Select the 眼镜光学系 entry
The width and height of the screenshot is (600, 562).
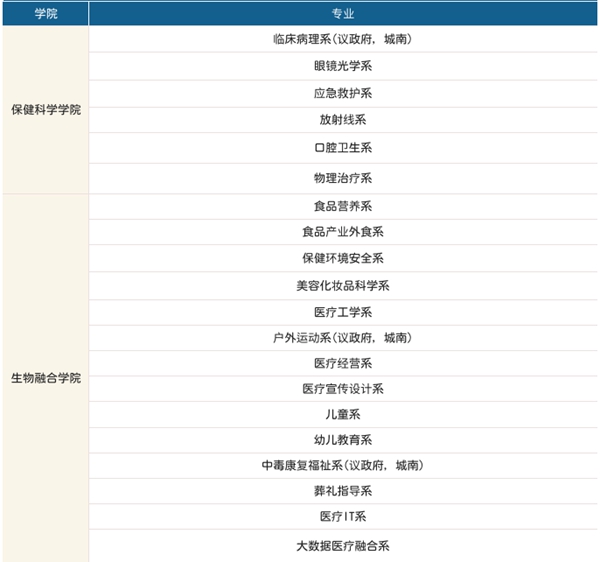coord(343,66)
